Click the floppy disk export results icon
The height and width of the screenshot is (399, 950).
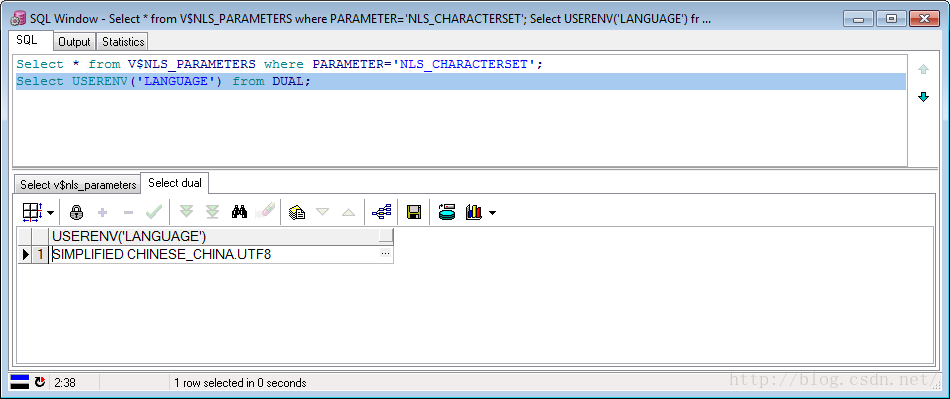[x=414, y=212]
